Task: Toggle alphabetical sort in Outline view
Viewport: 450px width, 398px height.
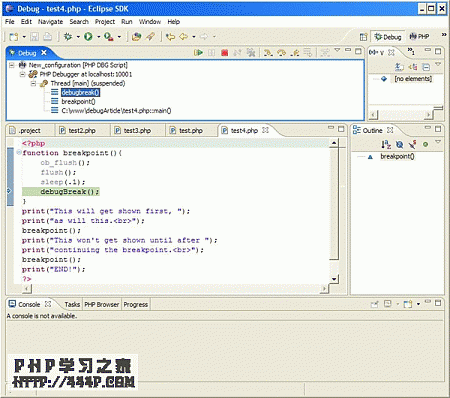Action: (386, 144)
